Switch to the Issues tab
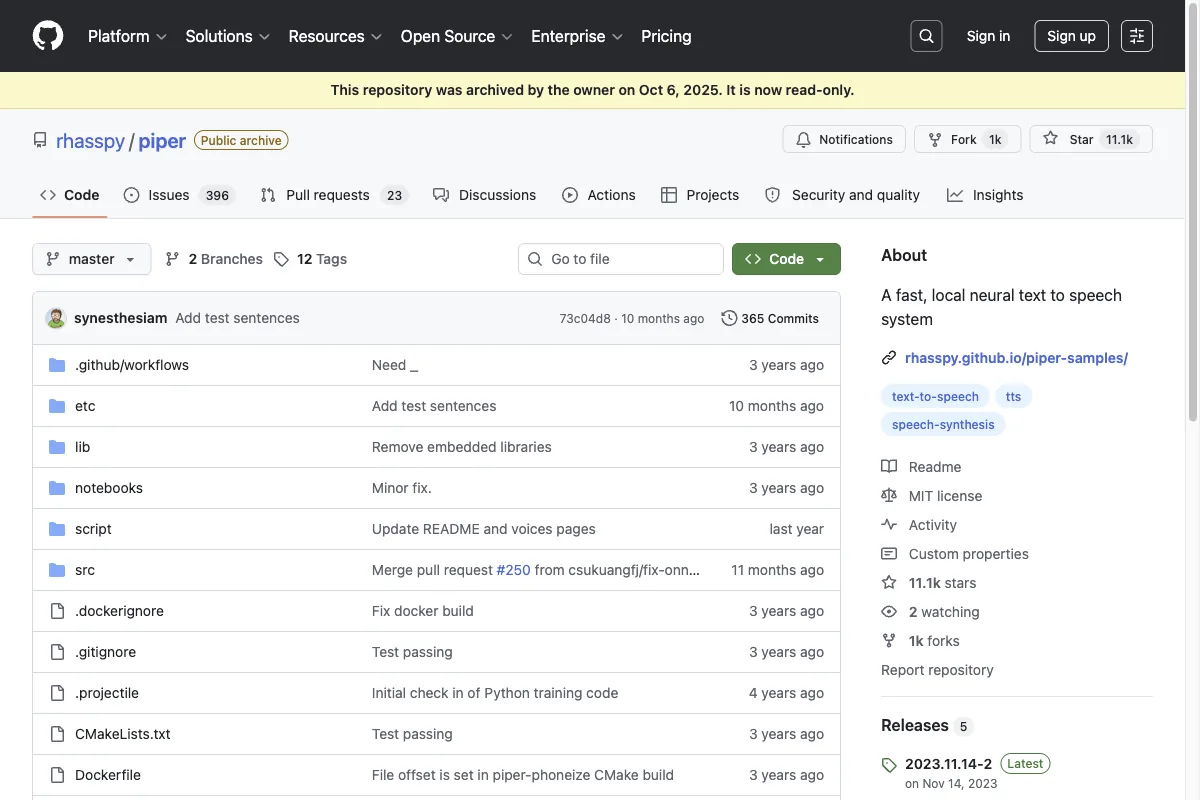The width and height of the screenshot is (1200, 800). tap(179, 195)
